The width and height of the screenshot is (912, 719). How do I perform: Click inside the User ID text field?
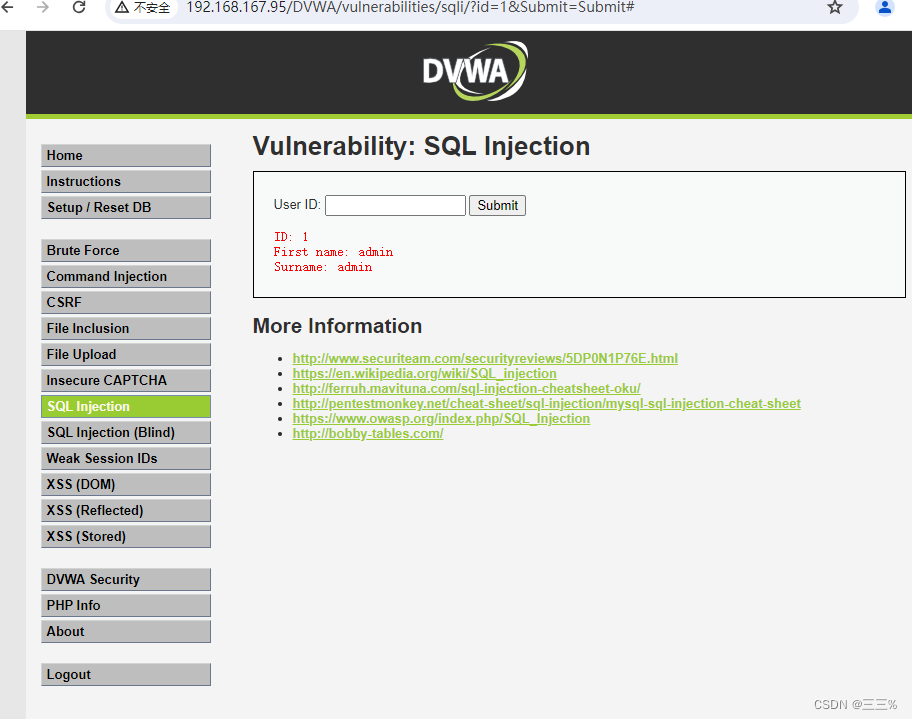pyautogui.click(x=395, y=205)
